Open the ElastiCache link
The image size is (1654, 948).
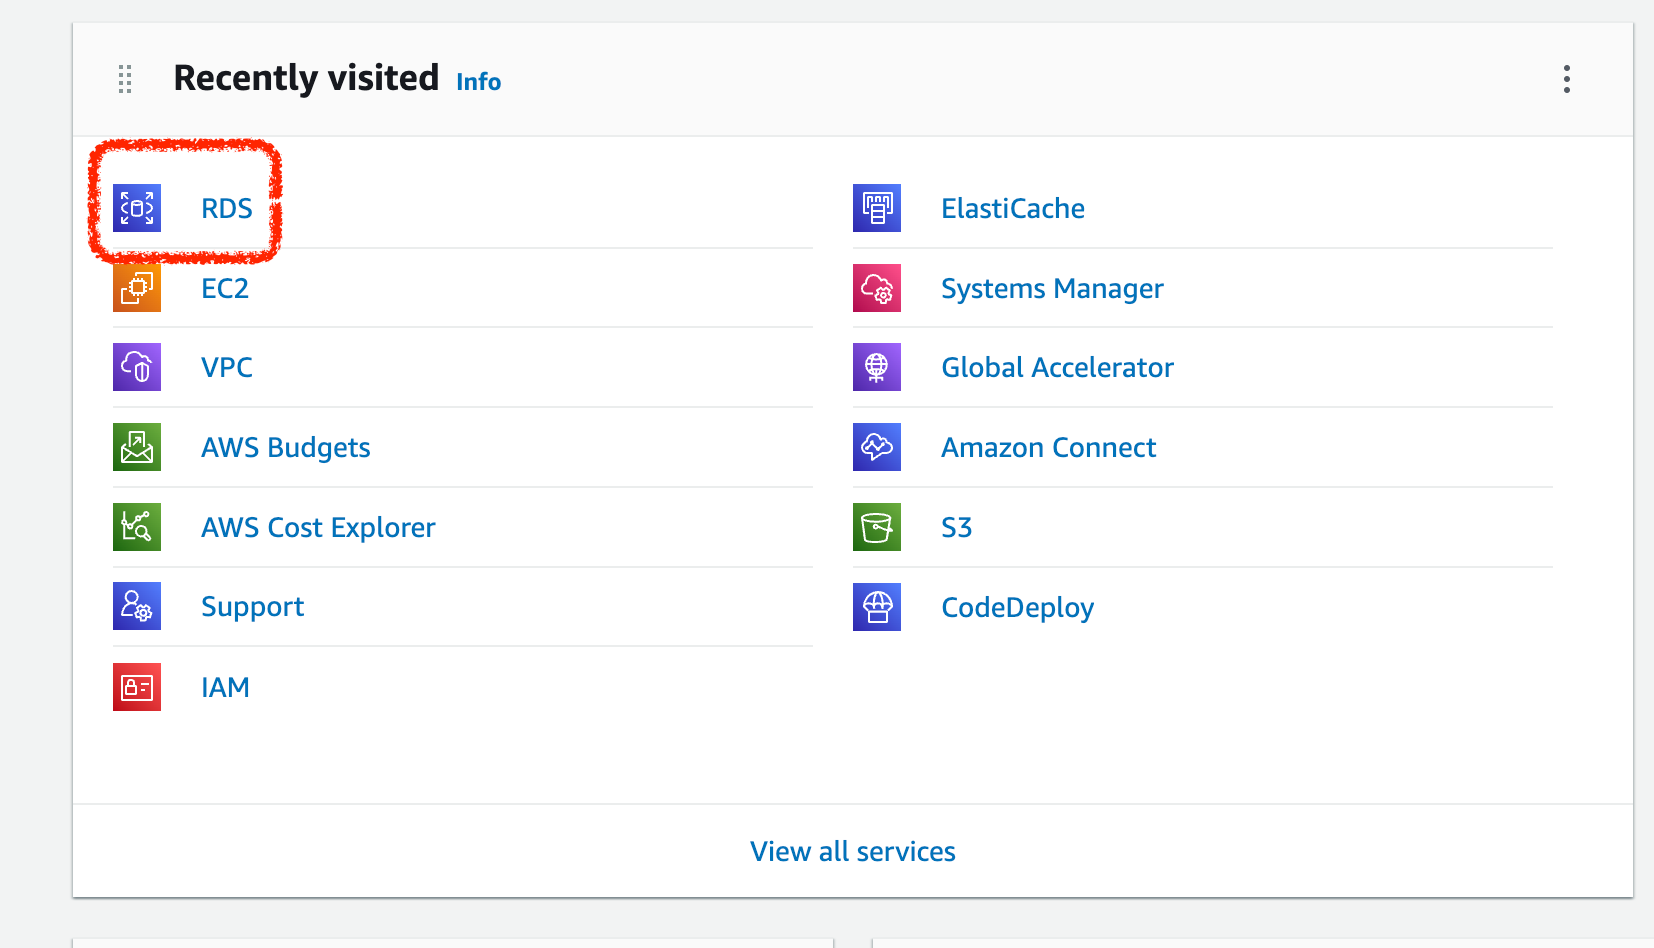(1013, 208)
